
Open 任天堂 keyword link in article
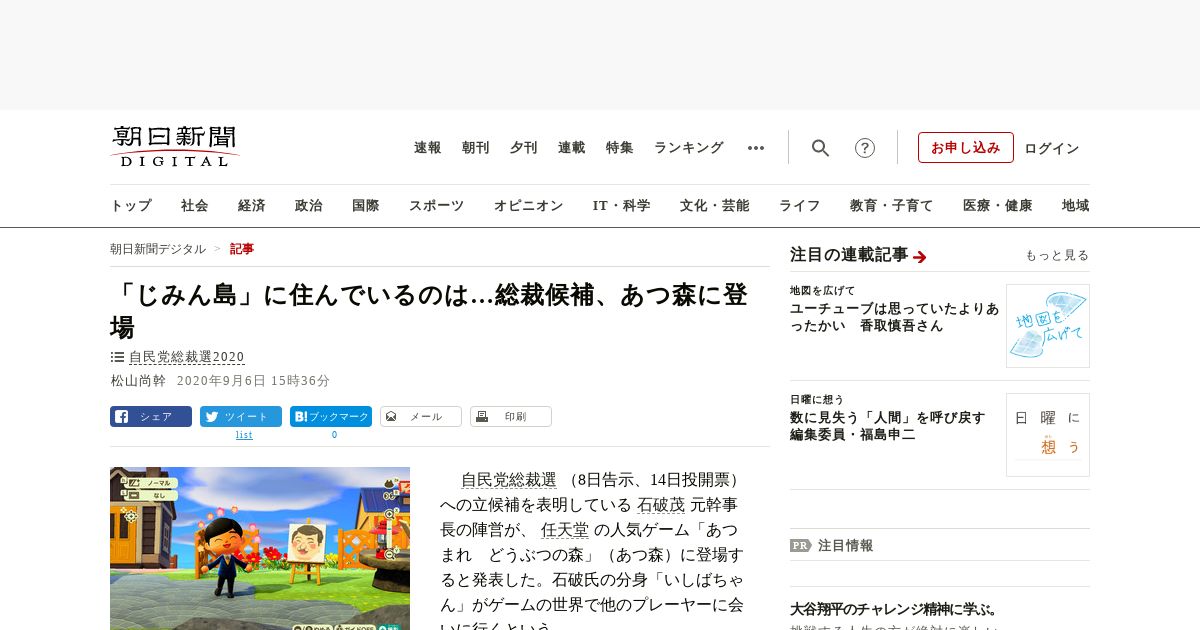click(565, 530)
